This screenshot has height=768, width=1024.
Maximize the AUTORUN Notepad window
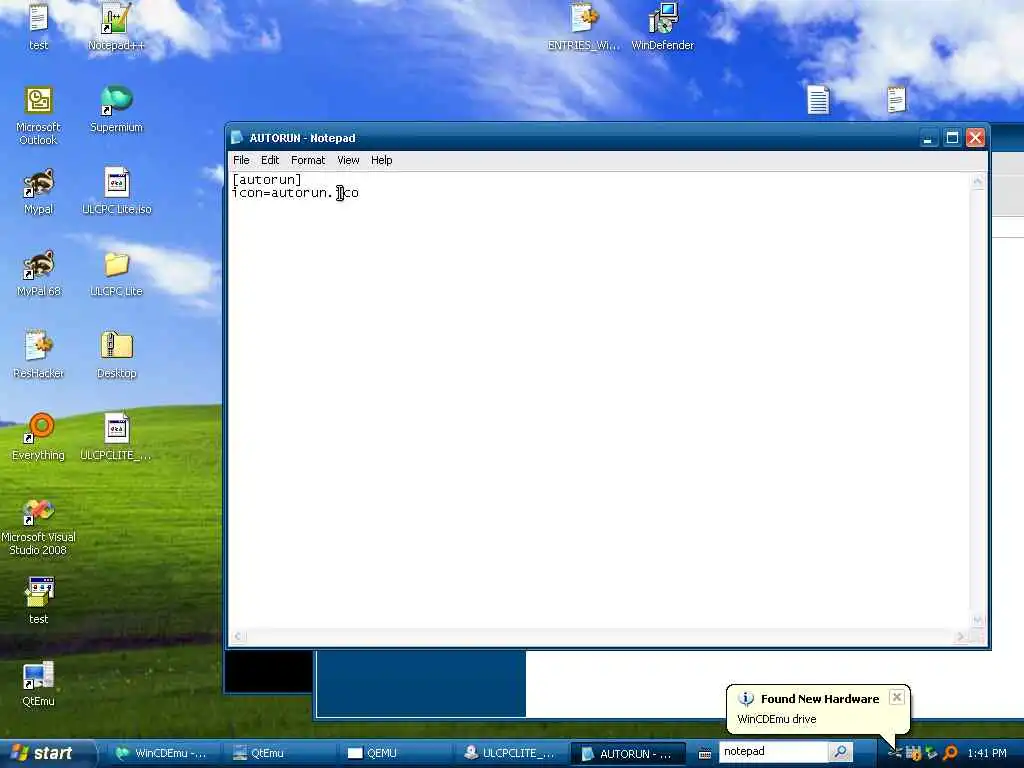952,138
